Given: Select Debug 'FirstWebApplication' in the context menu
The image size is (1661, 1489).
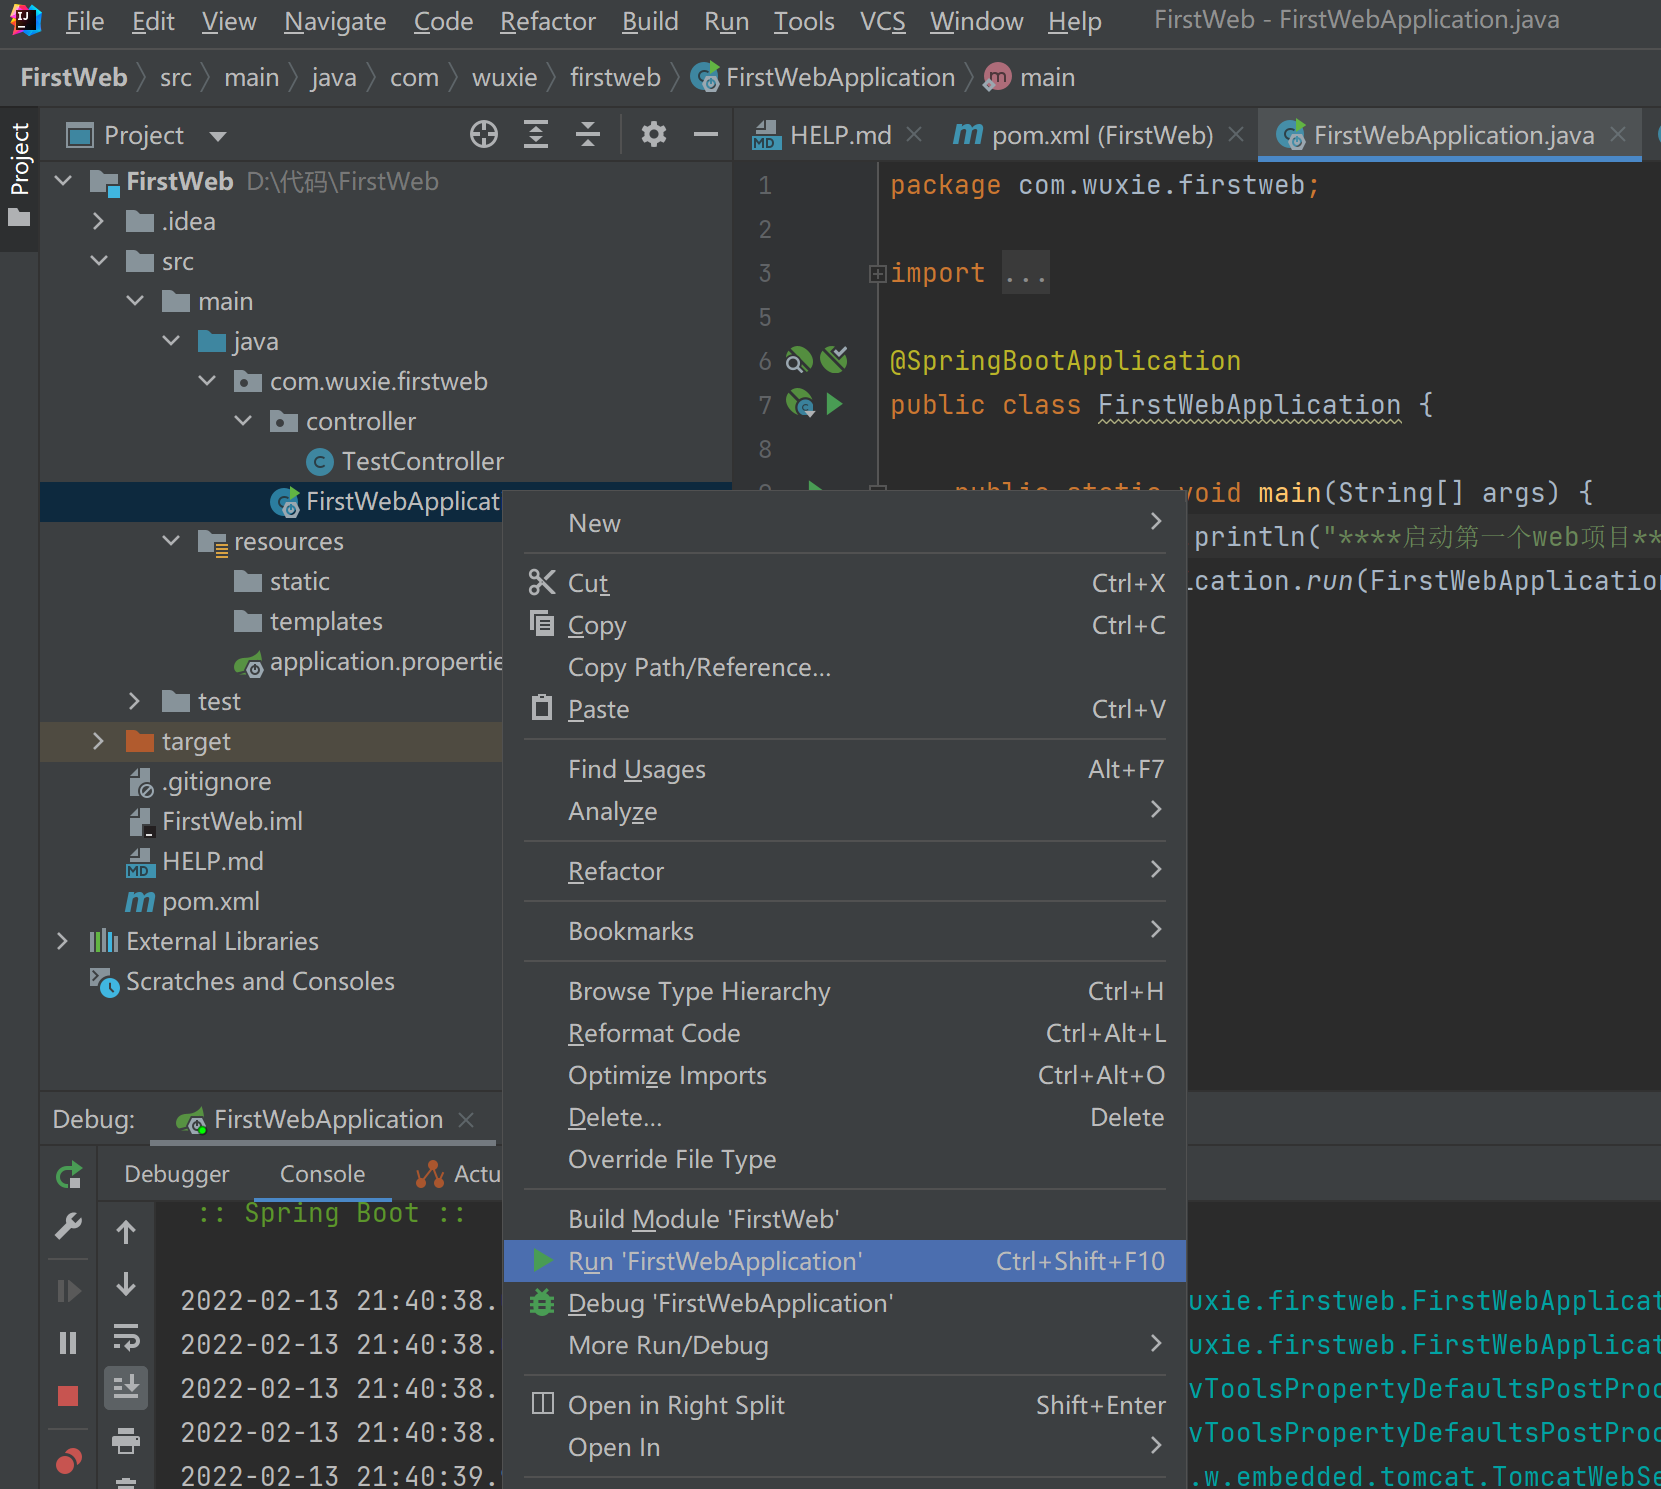Looking at the screenshot, I should pos(730,1303).
